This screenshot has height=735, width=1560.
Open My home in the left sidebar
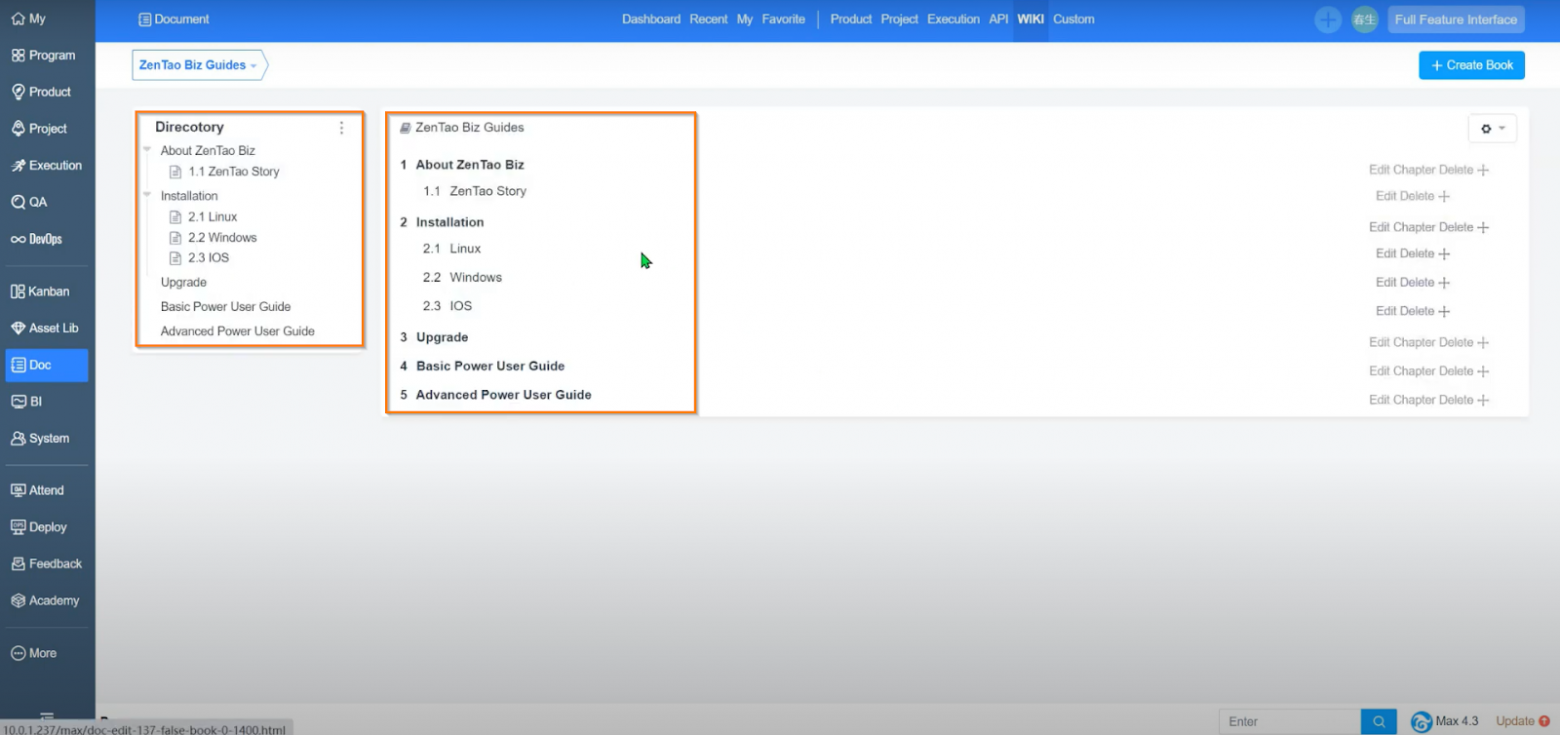click(x=29, y=18)
